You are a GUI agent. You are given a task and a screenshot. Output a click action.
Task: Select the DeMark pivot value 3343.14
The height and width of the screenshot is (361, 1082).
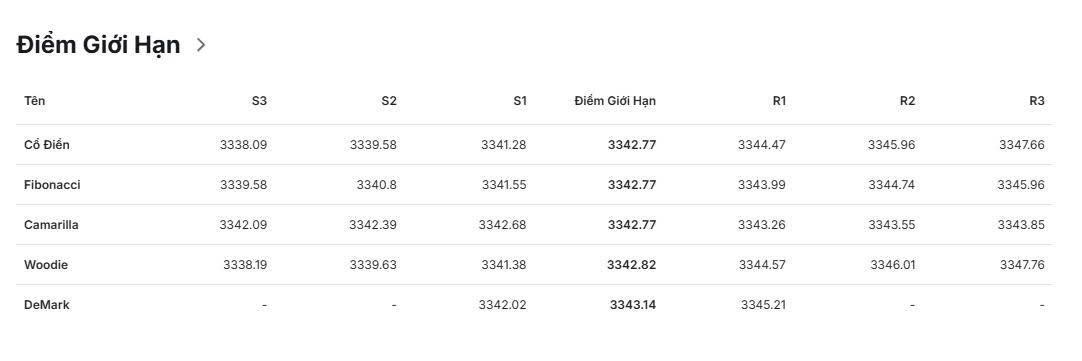633,305
